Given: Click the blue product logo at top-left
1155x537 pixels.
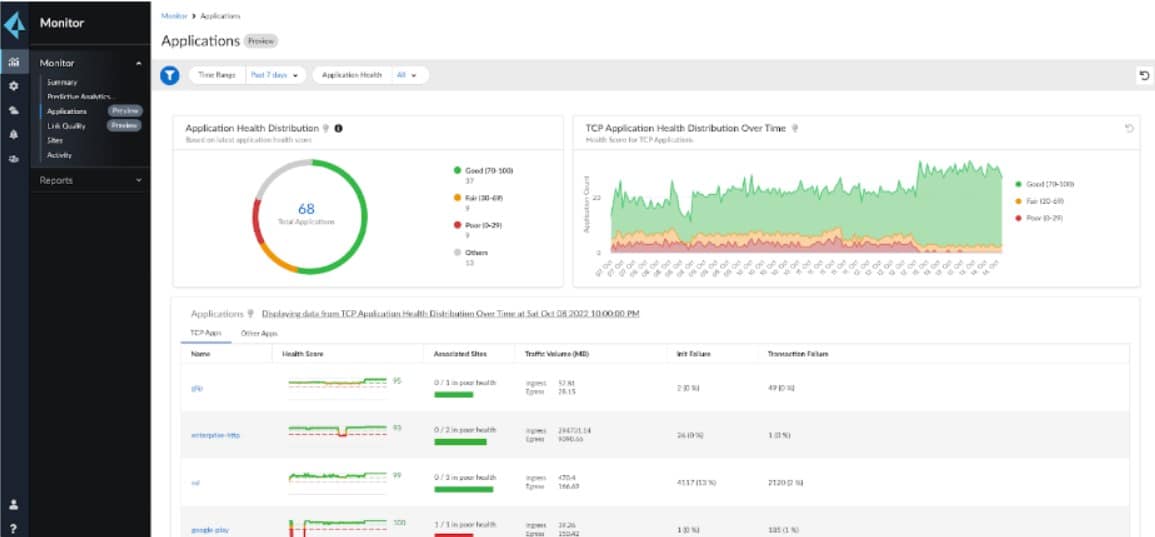Looking at the screenshot, I should (14, 23).
